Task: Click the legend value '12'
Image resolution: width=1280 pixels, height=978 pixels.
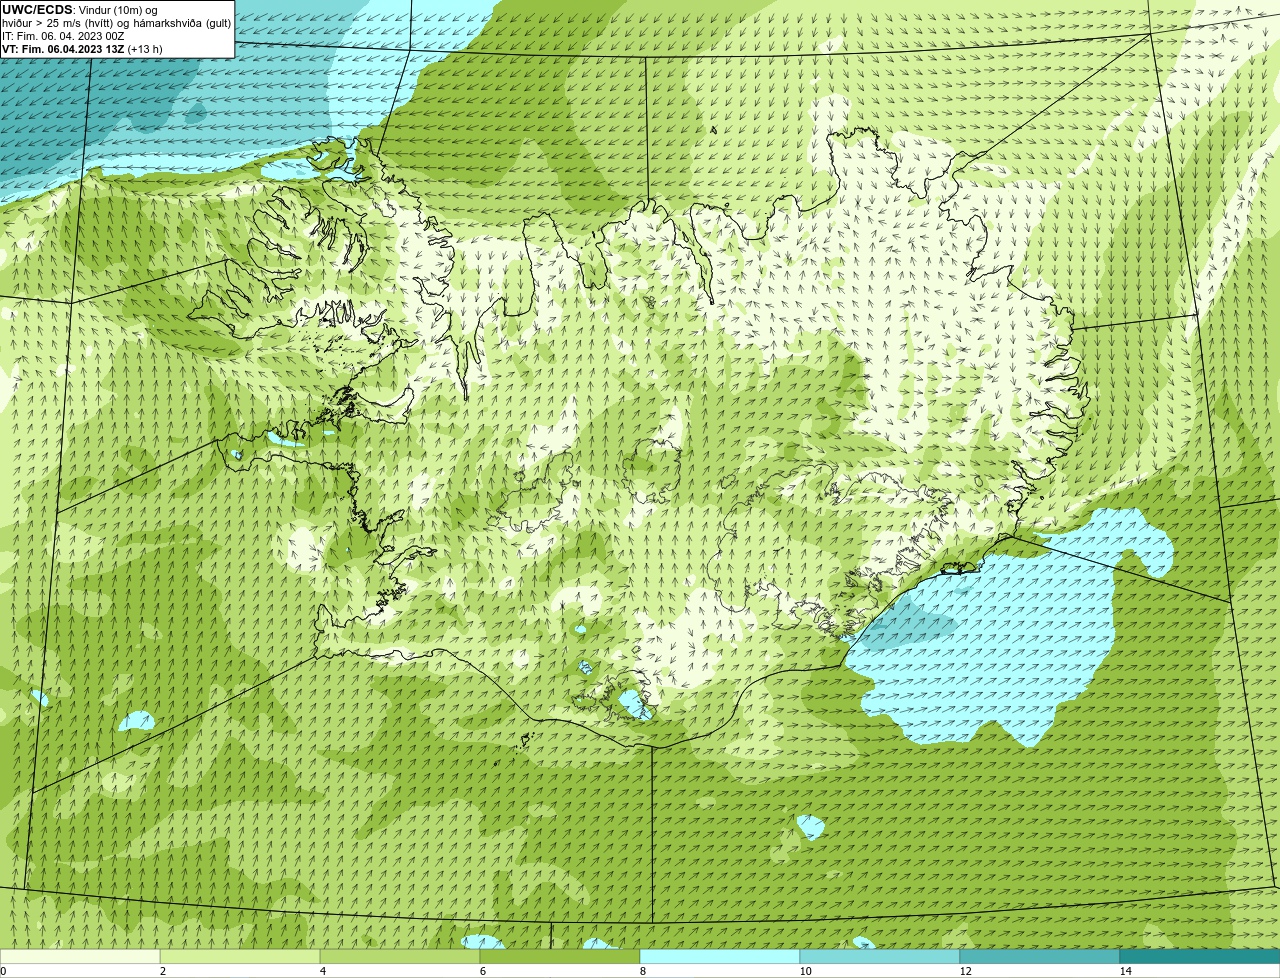Action: (965, 971)
